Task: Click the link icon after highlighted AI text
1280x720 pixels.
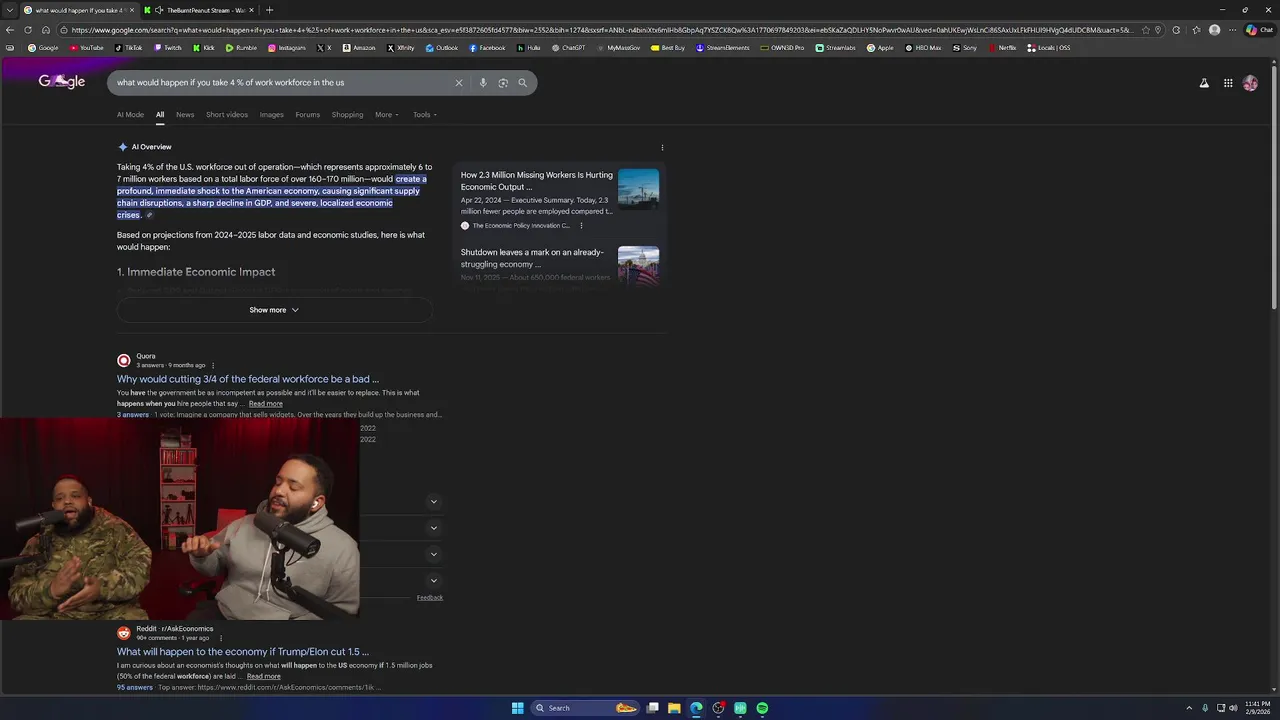Action: [149, 215]
